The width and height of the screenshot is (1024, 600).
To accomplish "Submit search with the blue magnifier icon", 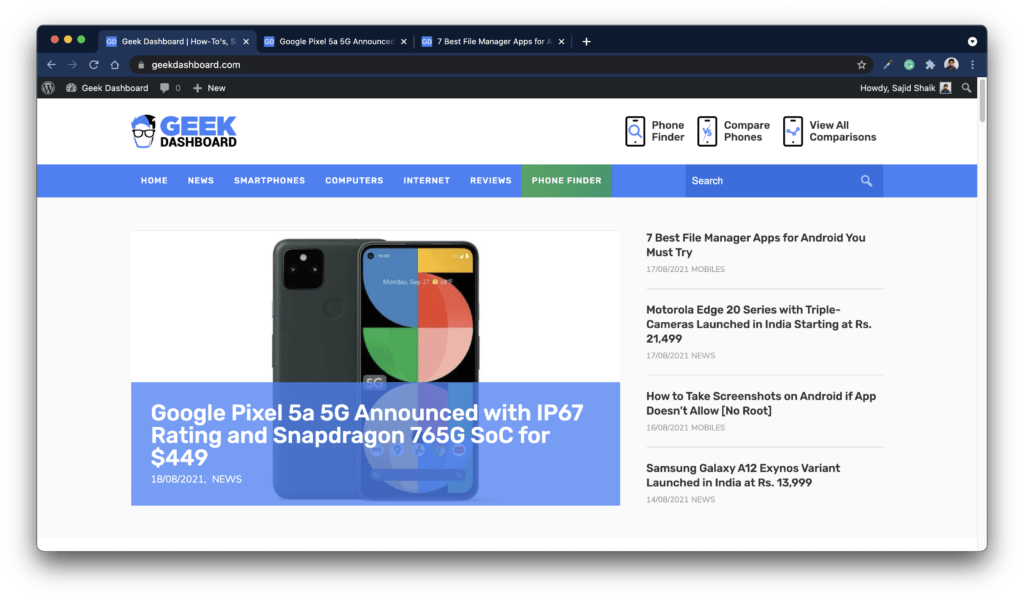I will click(866, 181).
